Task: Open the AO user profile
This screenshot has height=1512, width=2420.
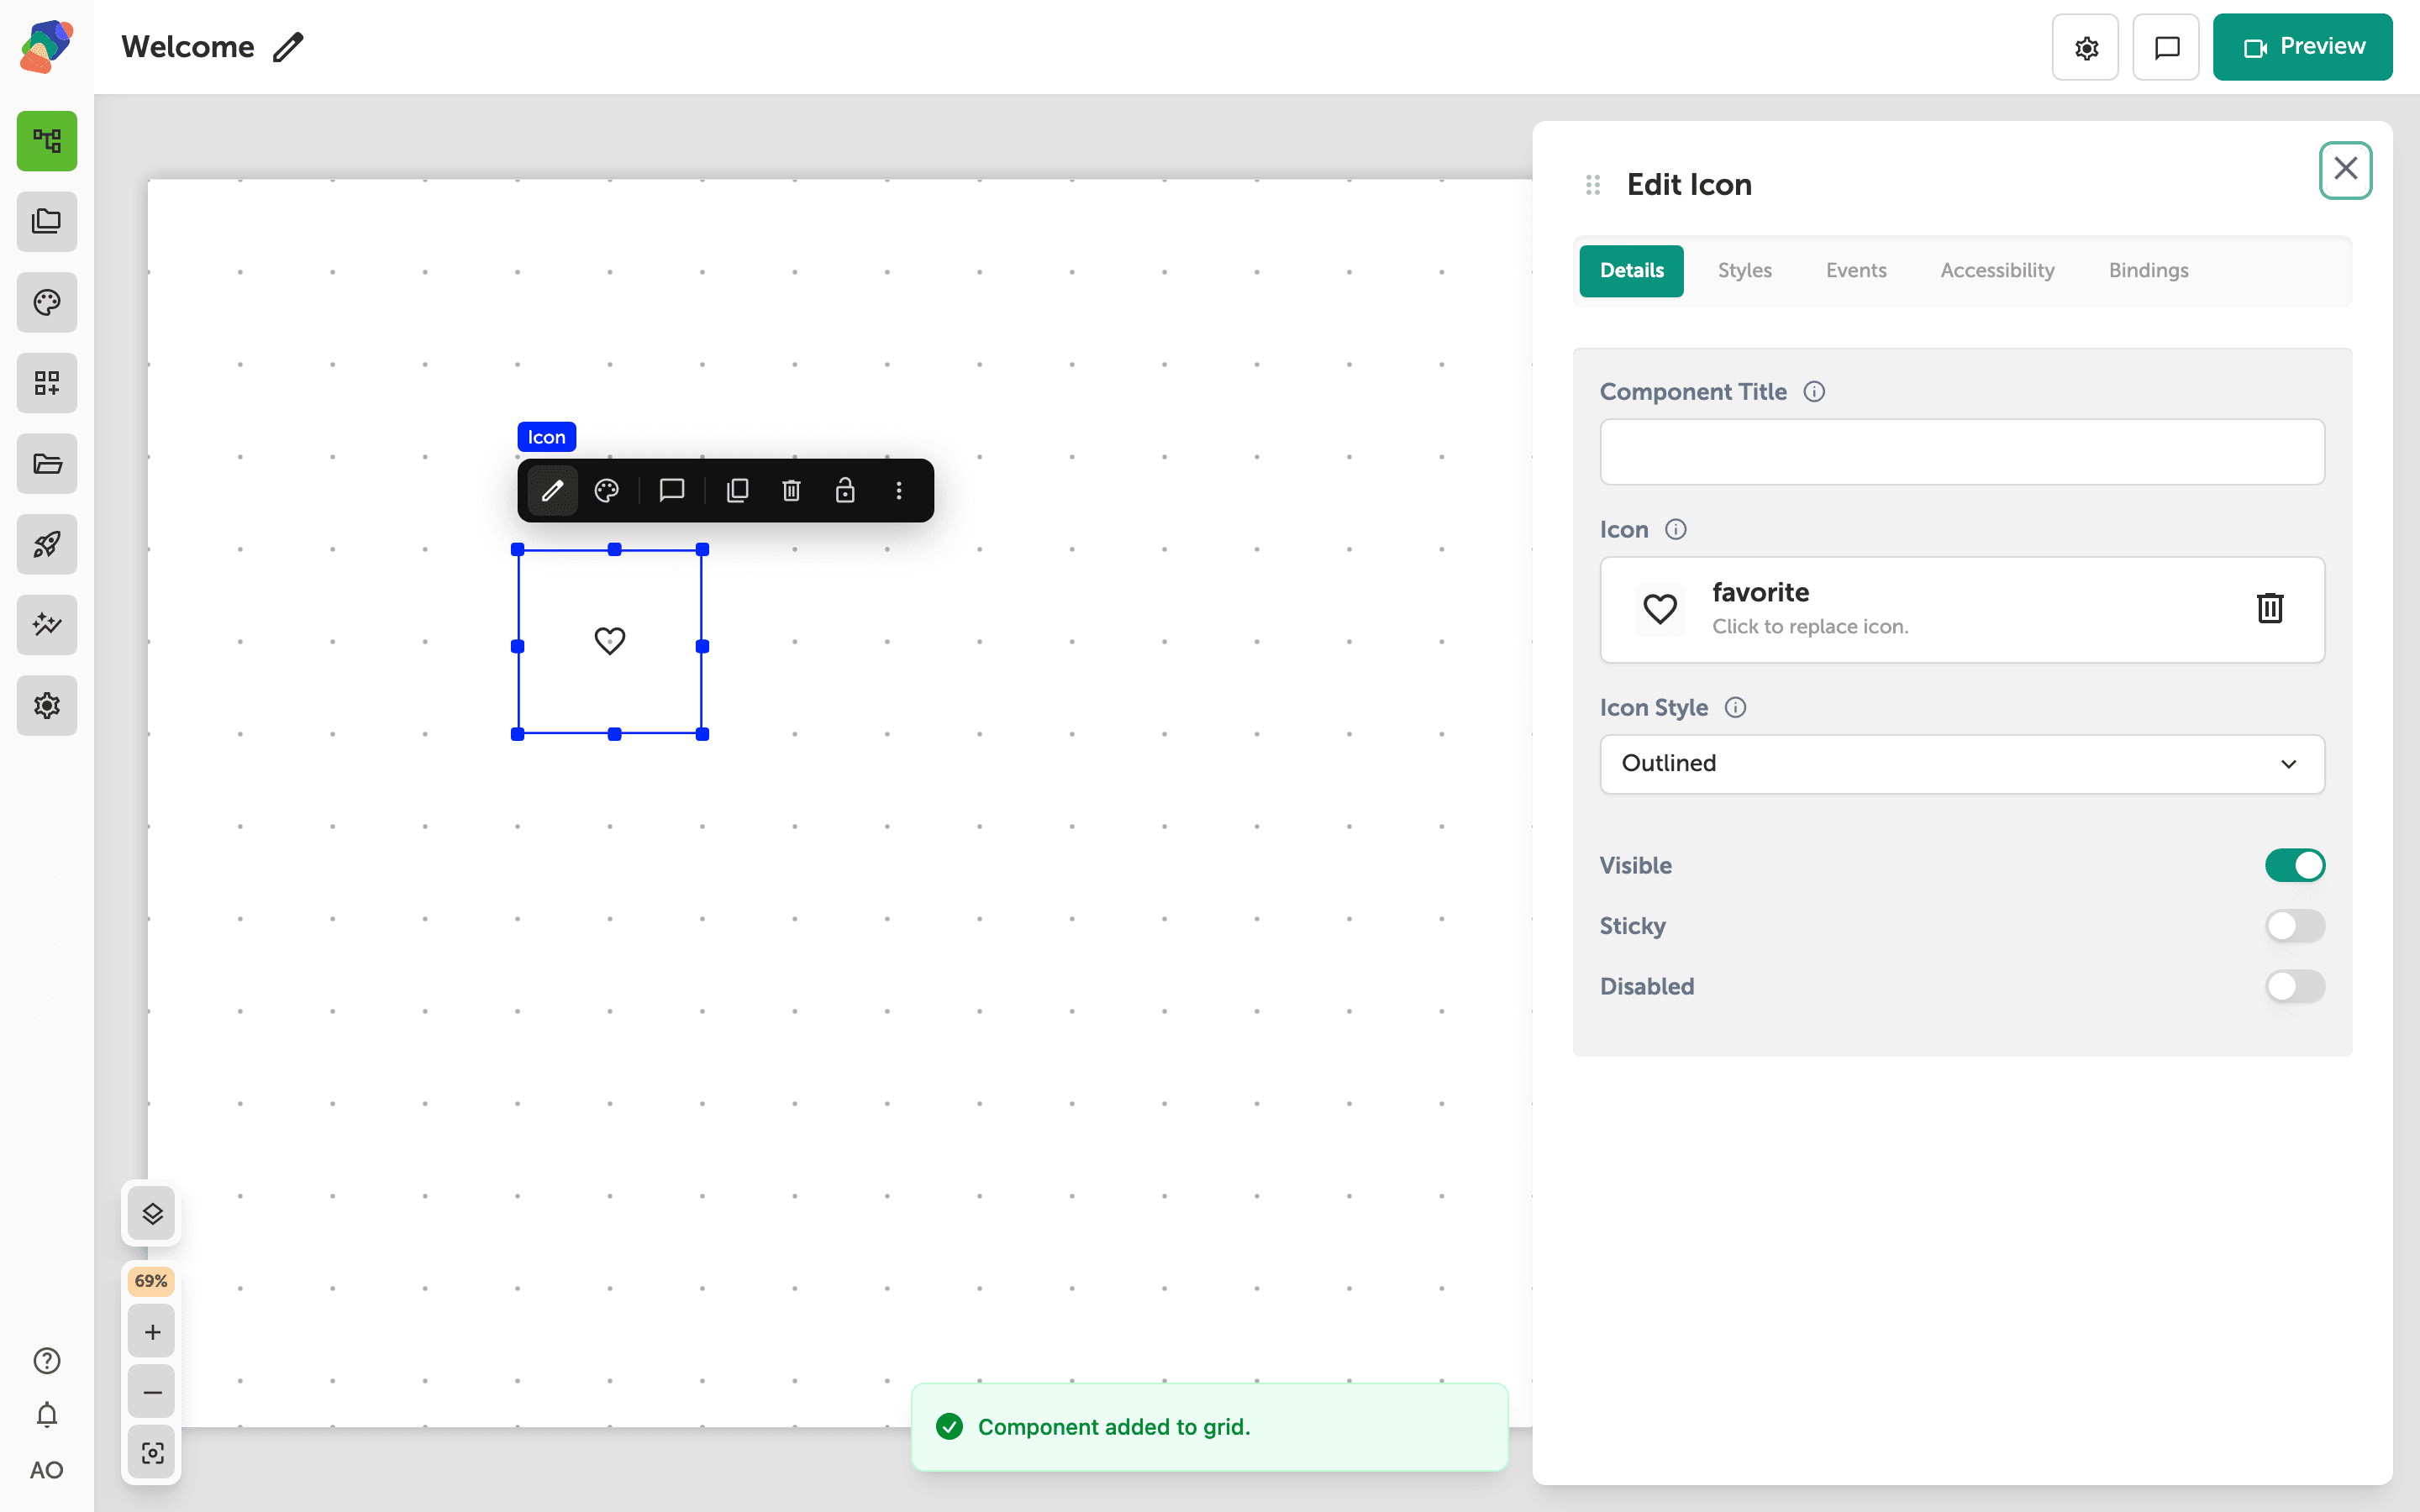Action: 47,1470
